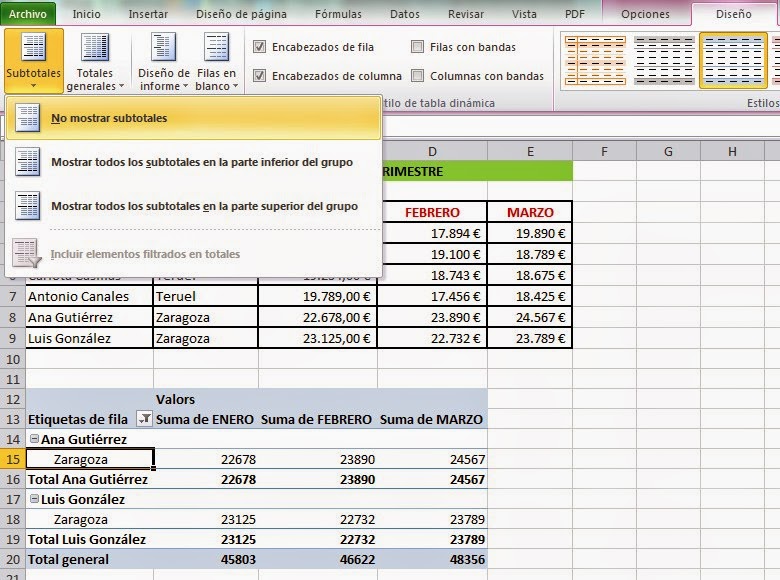This screenshot has height=580, width=780.
Task: Collapse the Ana Gutiérrez pivot group
Action: [x=34, y=439]
